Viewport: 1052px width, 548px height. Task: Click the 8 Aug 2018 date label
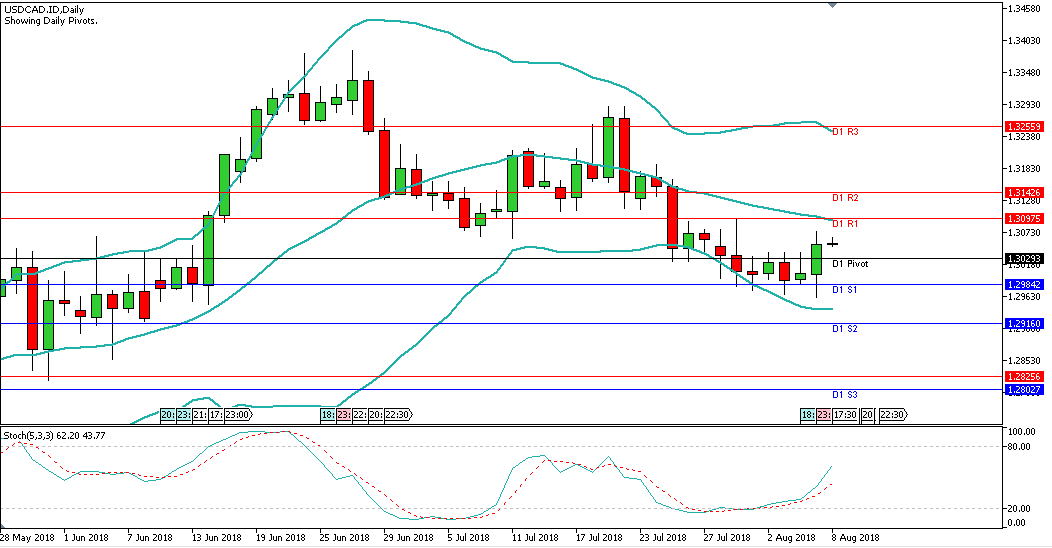pos(855,537)
